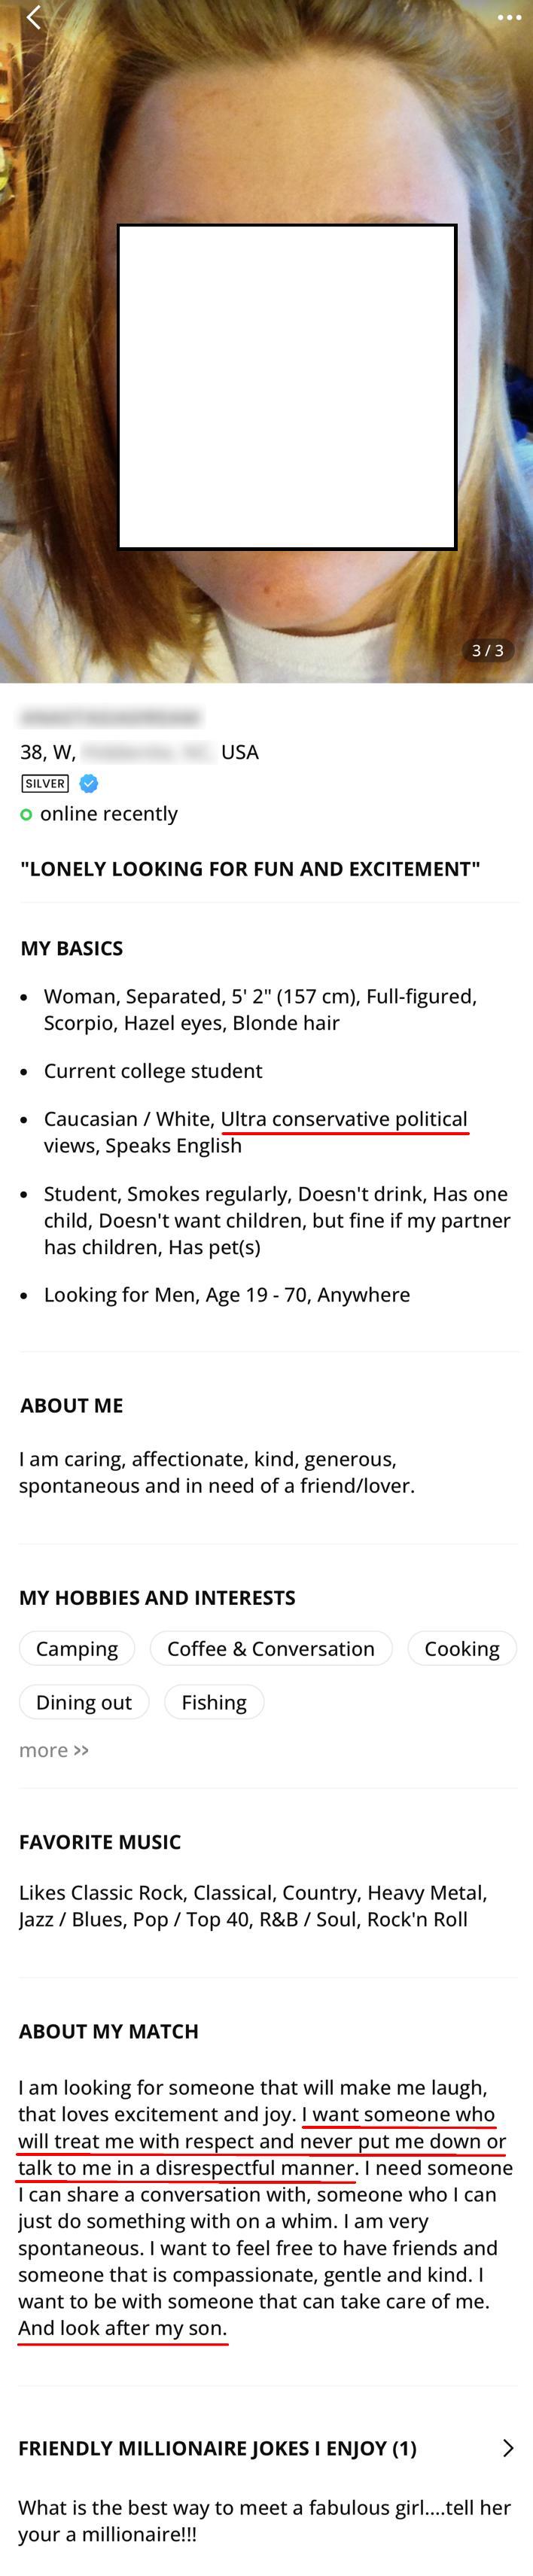This screenshot has height=2576, width=533.
Task: Tap the green online status indicator
Action: coord(26,814)
